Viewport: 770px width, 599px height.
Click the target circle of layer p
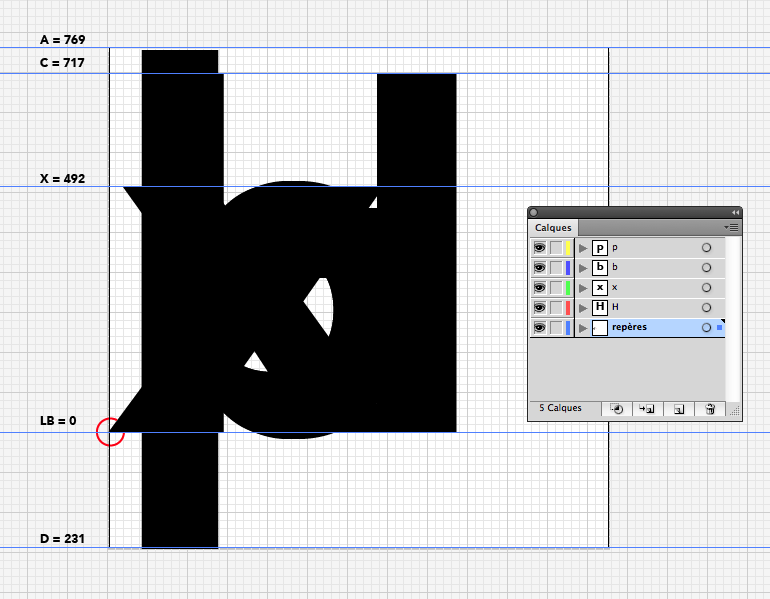click(706, 248)
